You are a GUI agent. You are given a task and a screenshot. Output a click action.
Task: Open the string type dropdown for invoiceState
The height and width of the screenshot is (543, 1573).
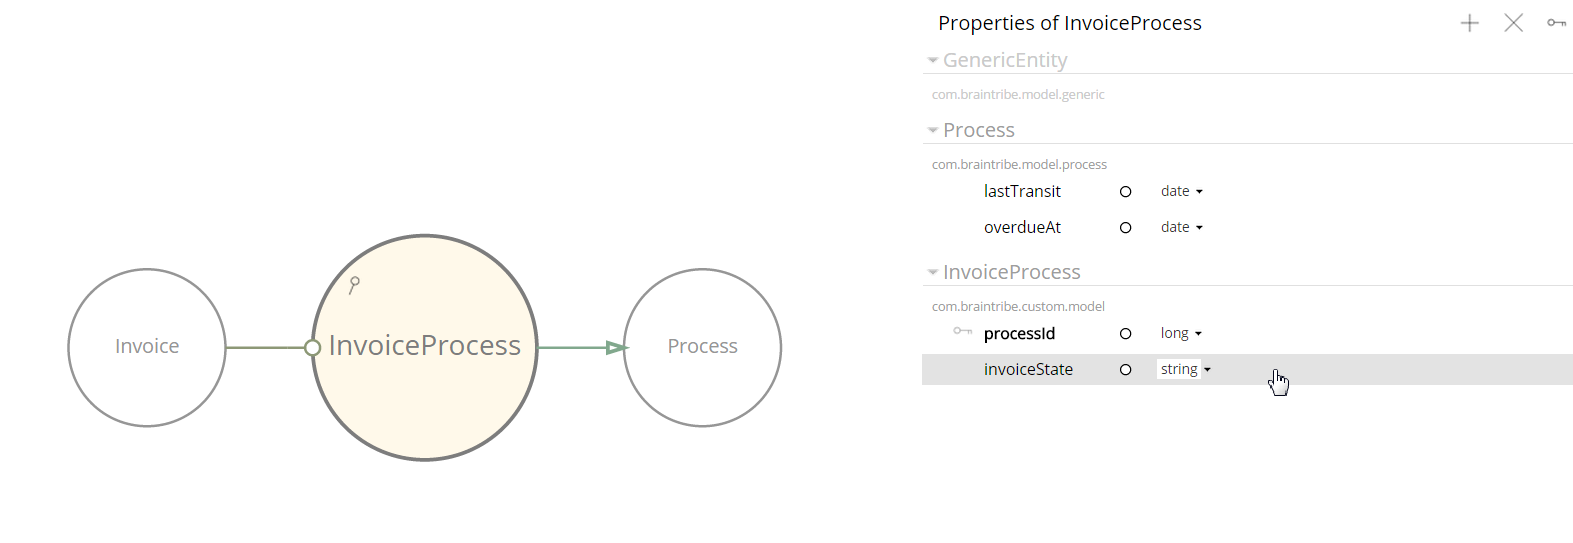tap(1185, 370)
